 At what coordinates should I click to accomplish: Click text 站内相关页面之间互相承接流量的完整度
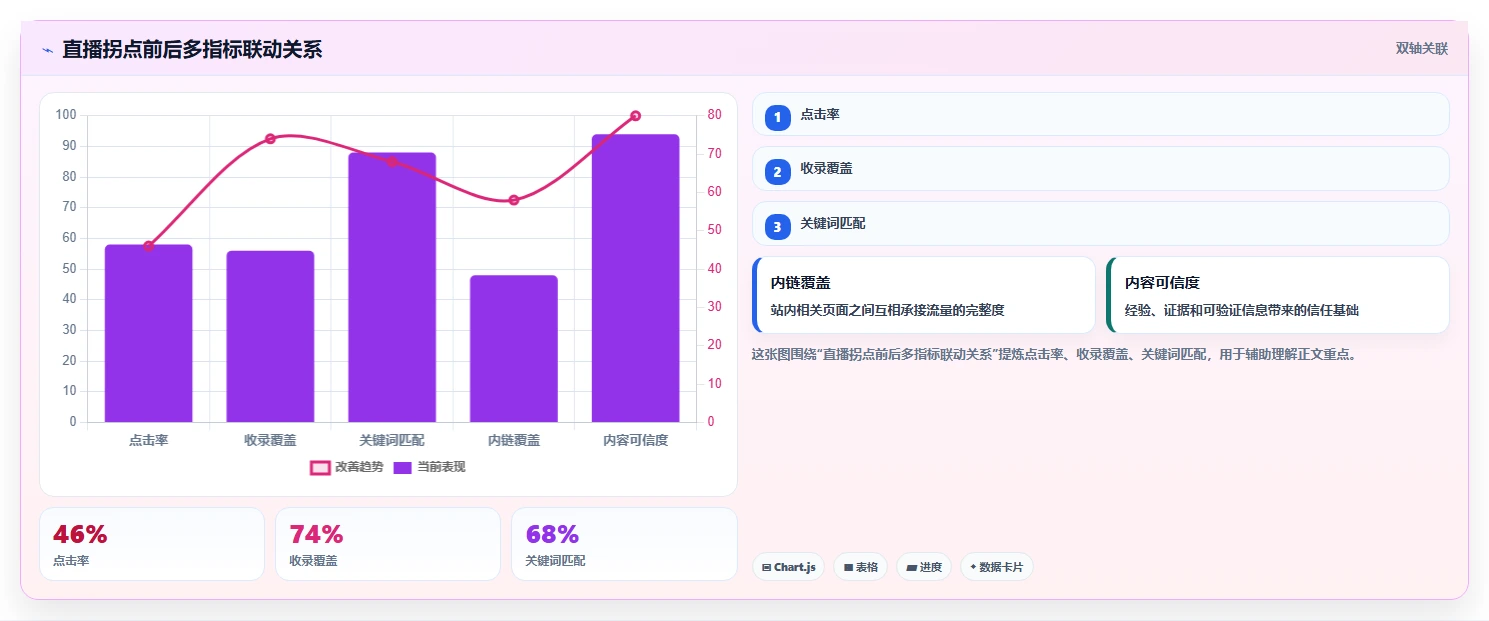(x=887, y=310)
